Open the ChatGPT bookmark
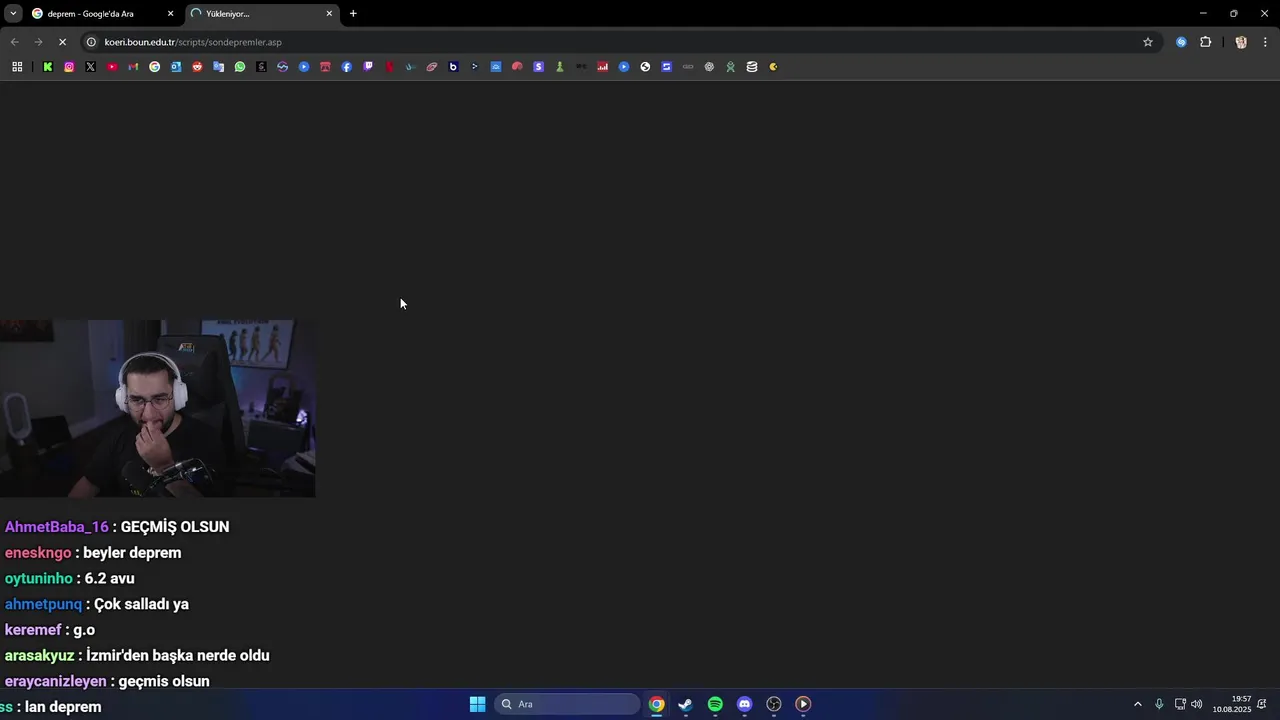 click(709, 67)
